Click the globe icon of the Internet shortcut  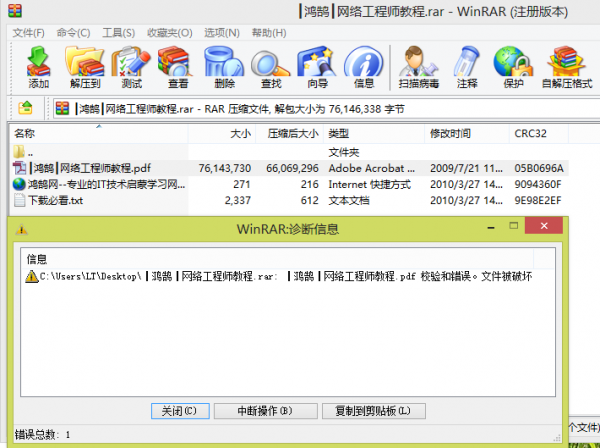coord(19,184)
